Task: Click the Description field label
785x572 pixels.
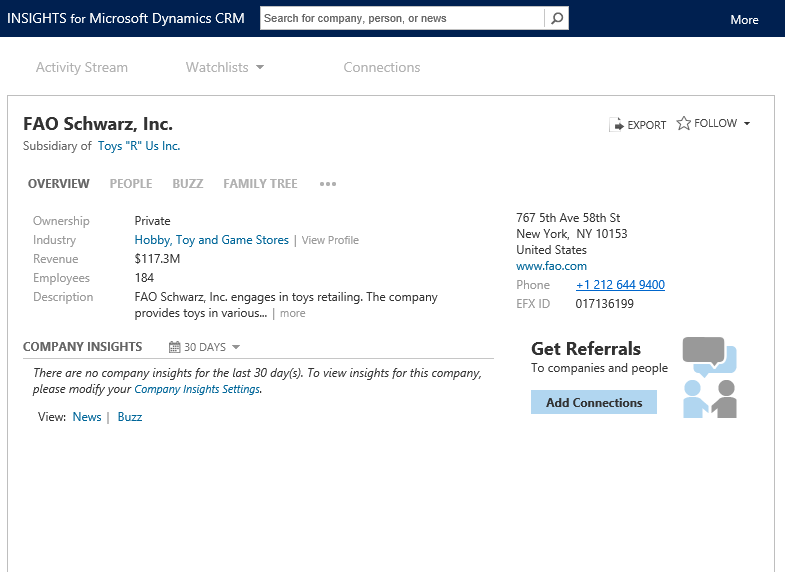Action: [x=63, y=297]
